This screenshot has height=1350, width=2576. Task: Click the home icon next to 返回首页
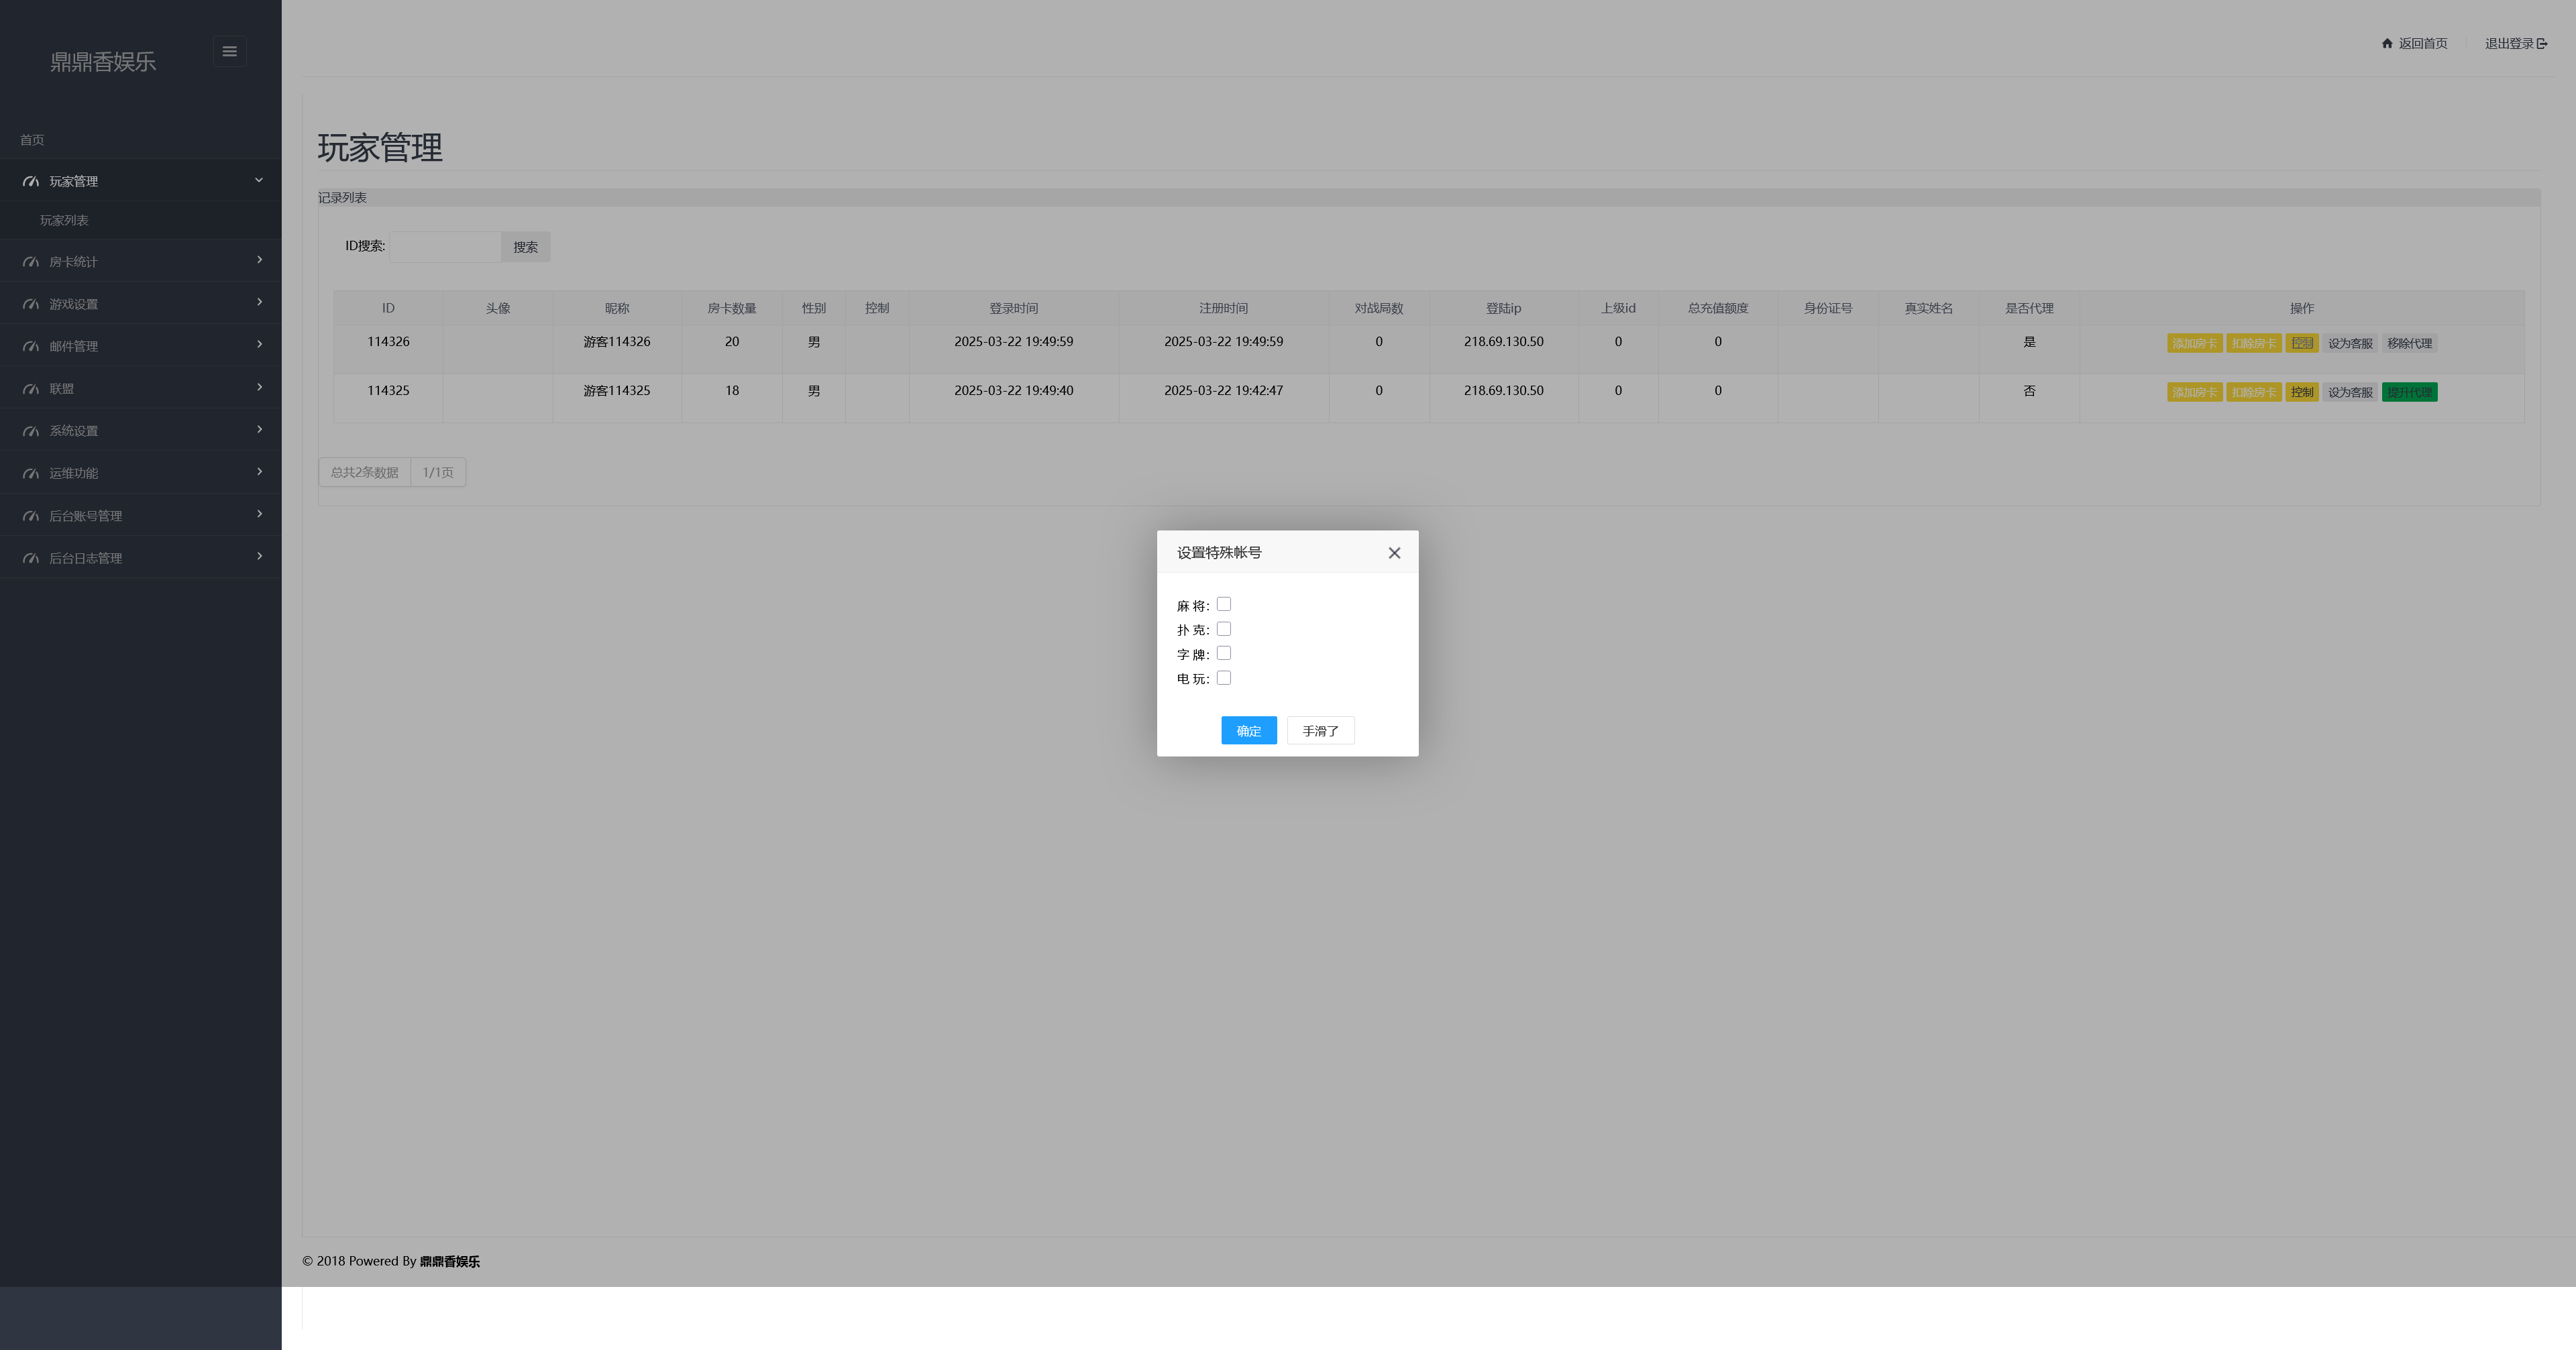pos(2387,43)
